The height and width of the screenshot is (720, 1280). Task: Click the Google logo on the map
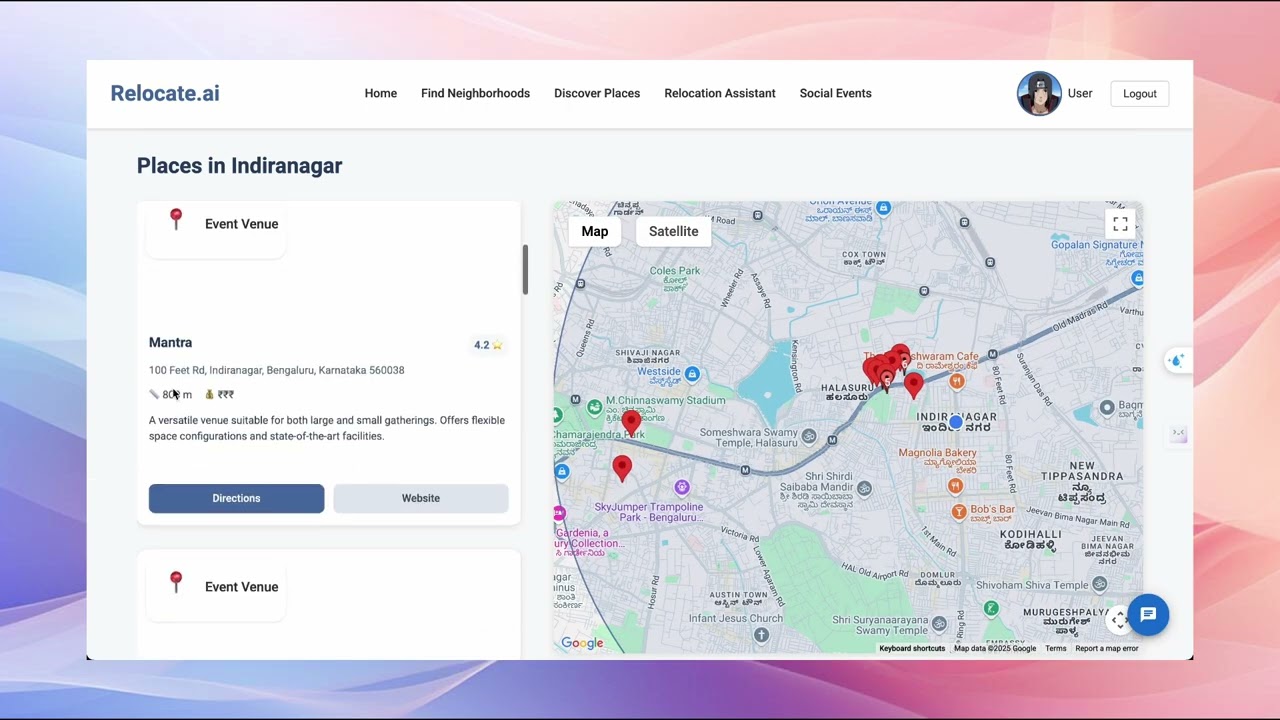[x=582, y=643]
